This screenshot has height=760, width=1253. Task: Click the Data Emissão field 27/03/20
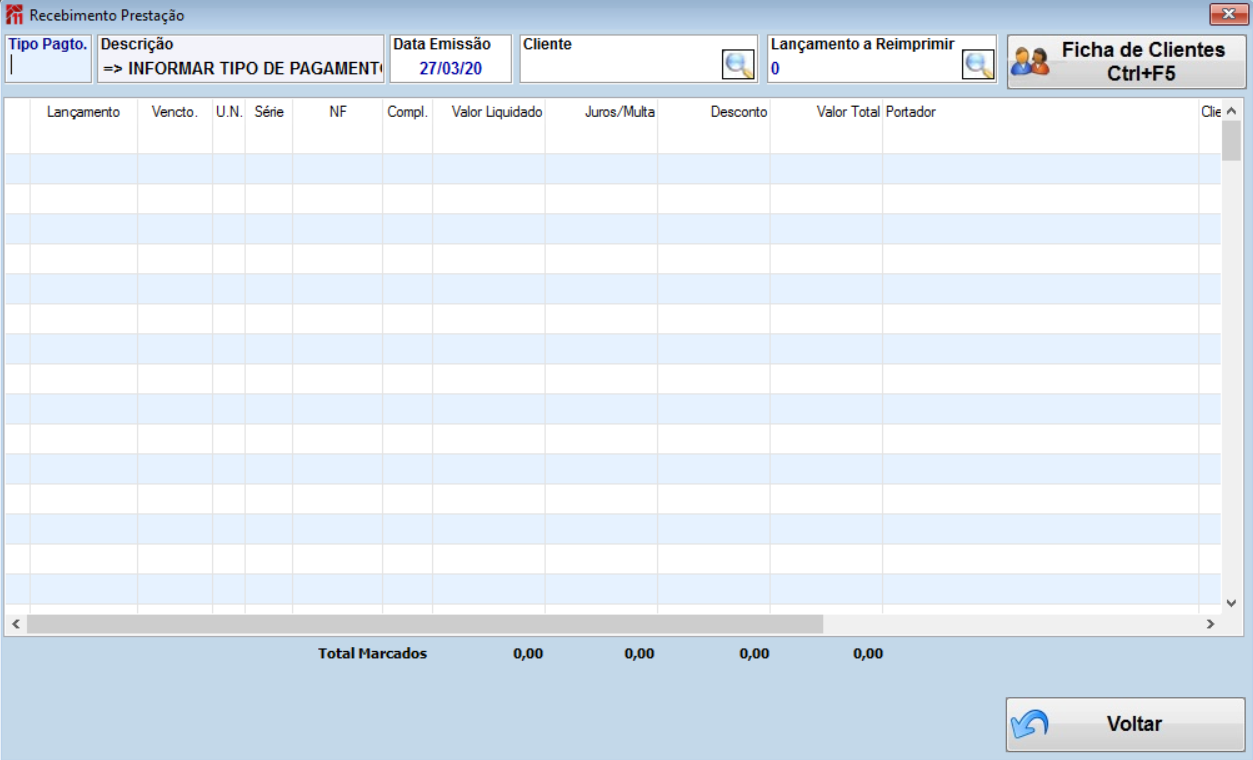(x=450, y=59)
